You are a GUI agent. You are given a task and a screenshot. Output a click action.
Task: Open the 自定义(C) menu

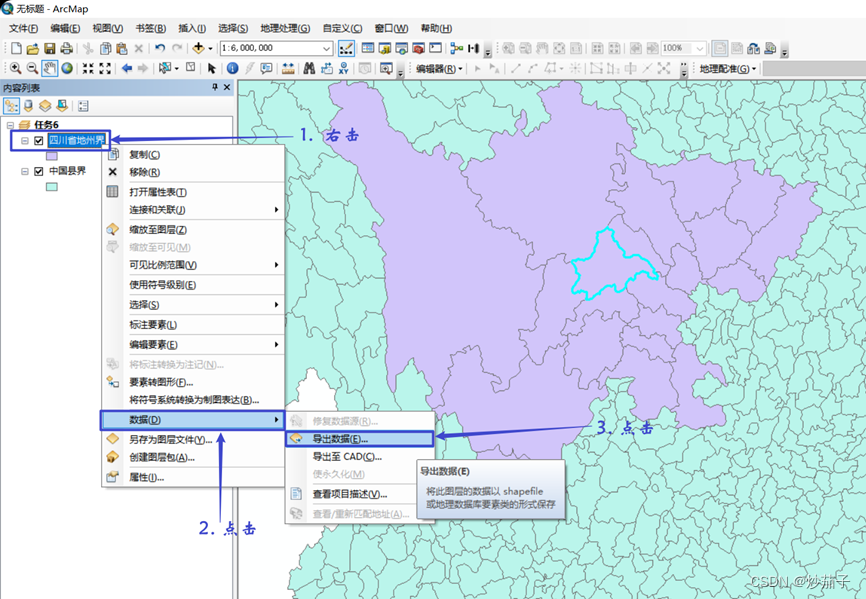point(342,28)
